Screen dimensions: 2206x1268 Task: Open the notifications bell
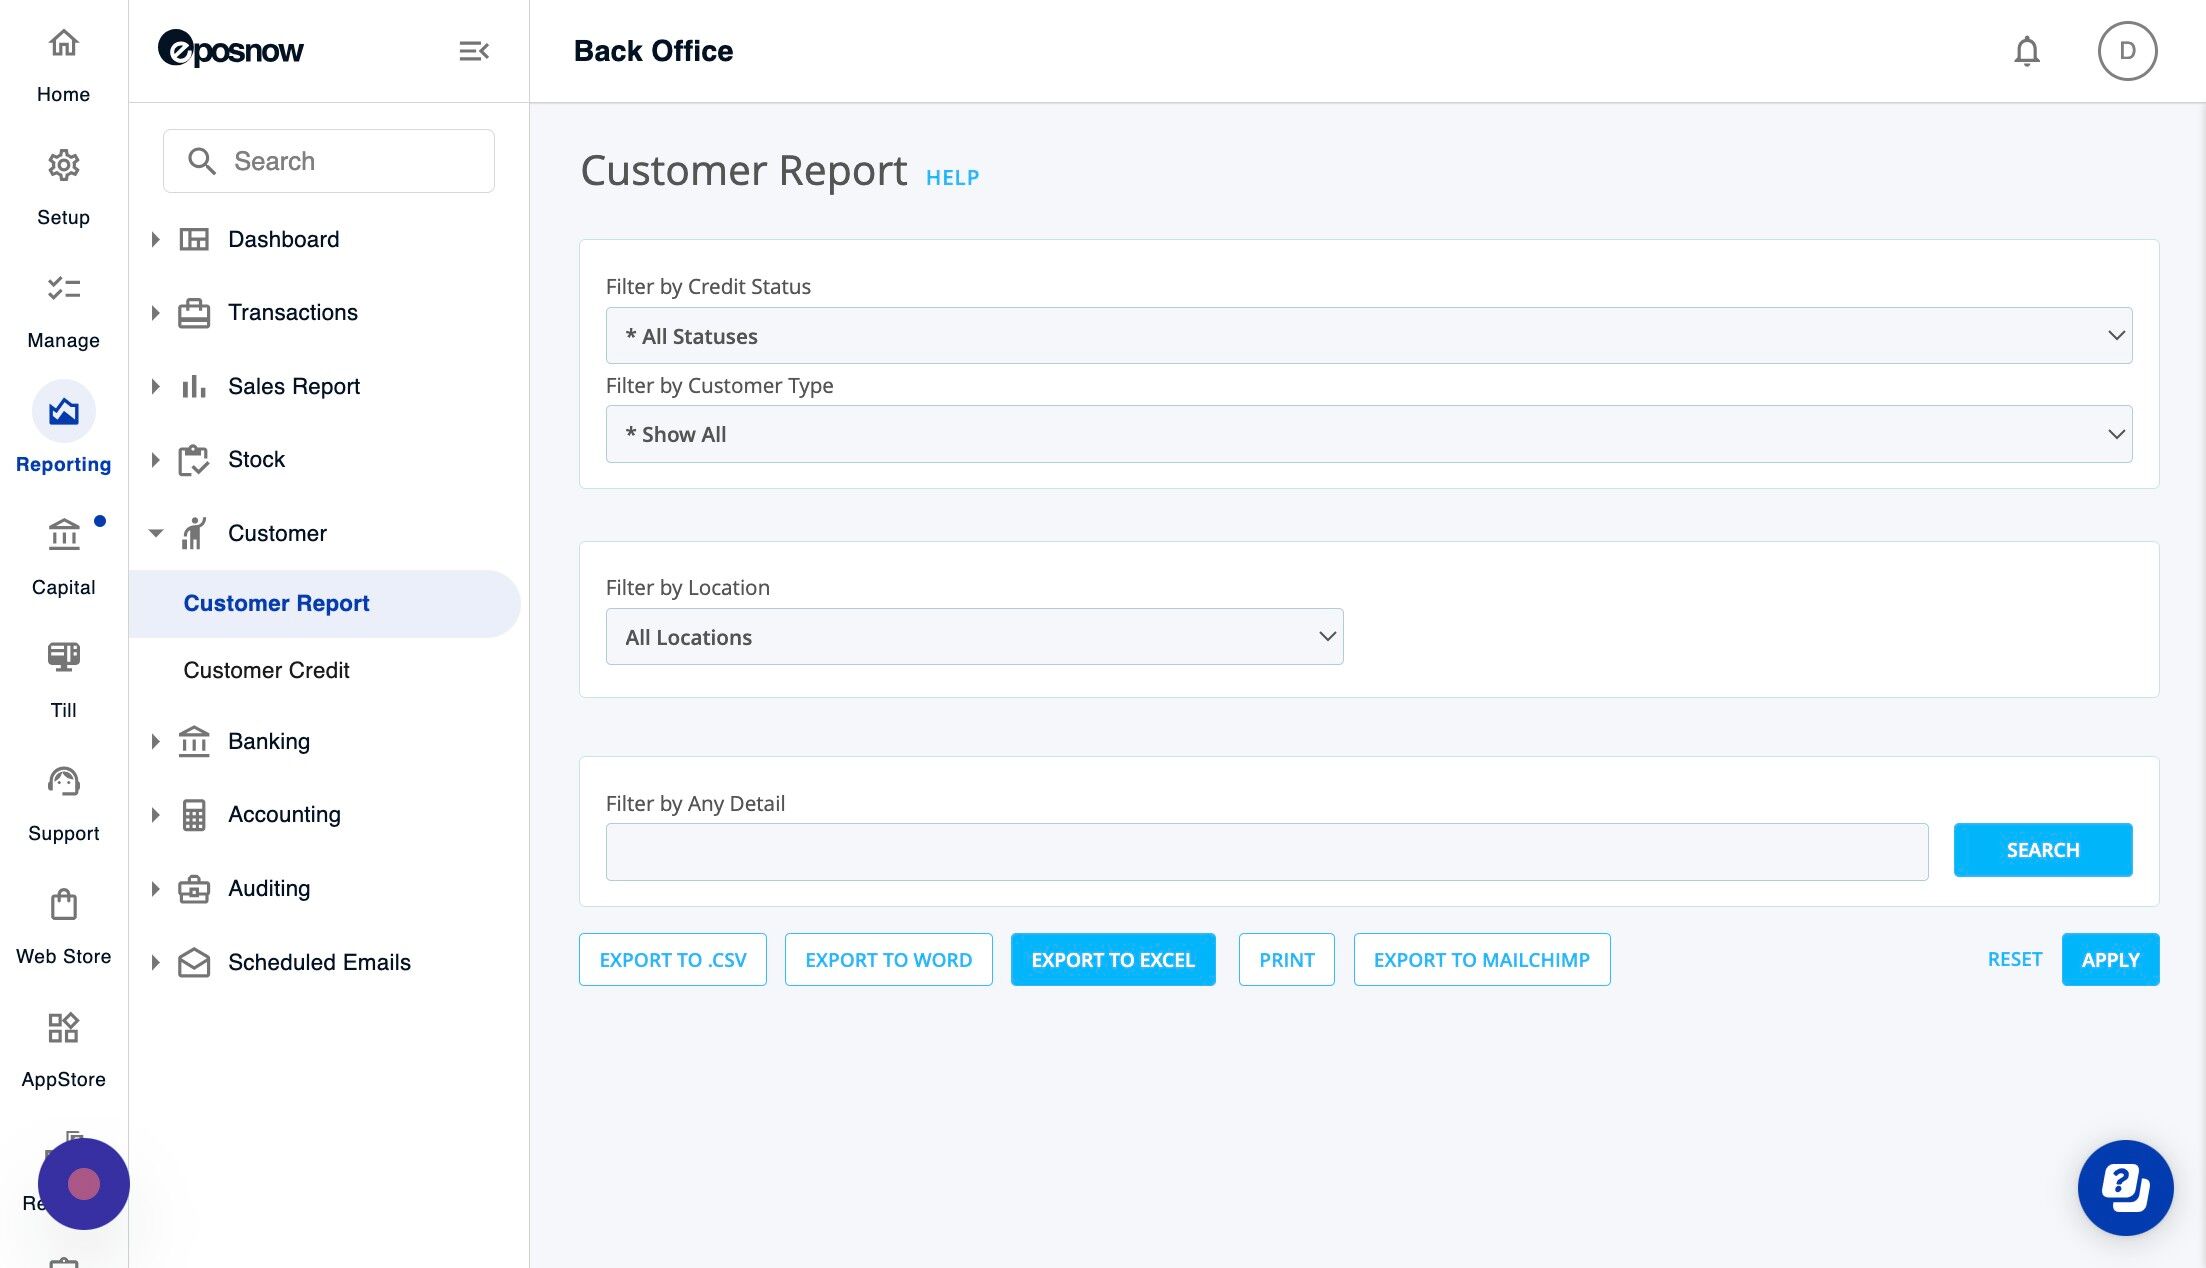[2026, 51]
